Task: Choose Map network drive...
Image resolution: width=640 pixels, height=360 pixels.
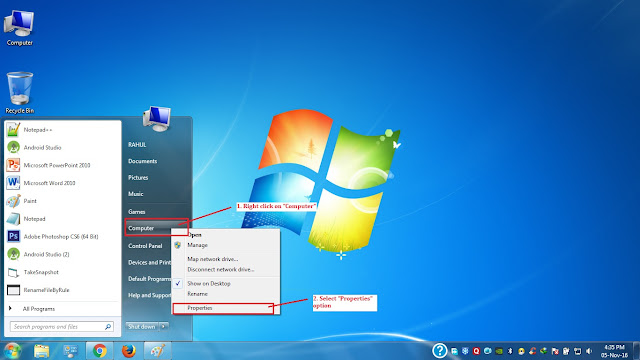Action: 225,259
